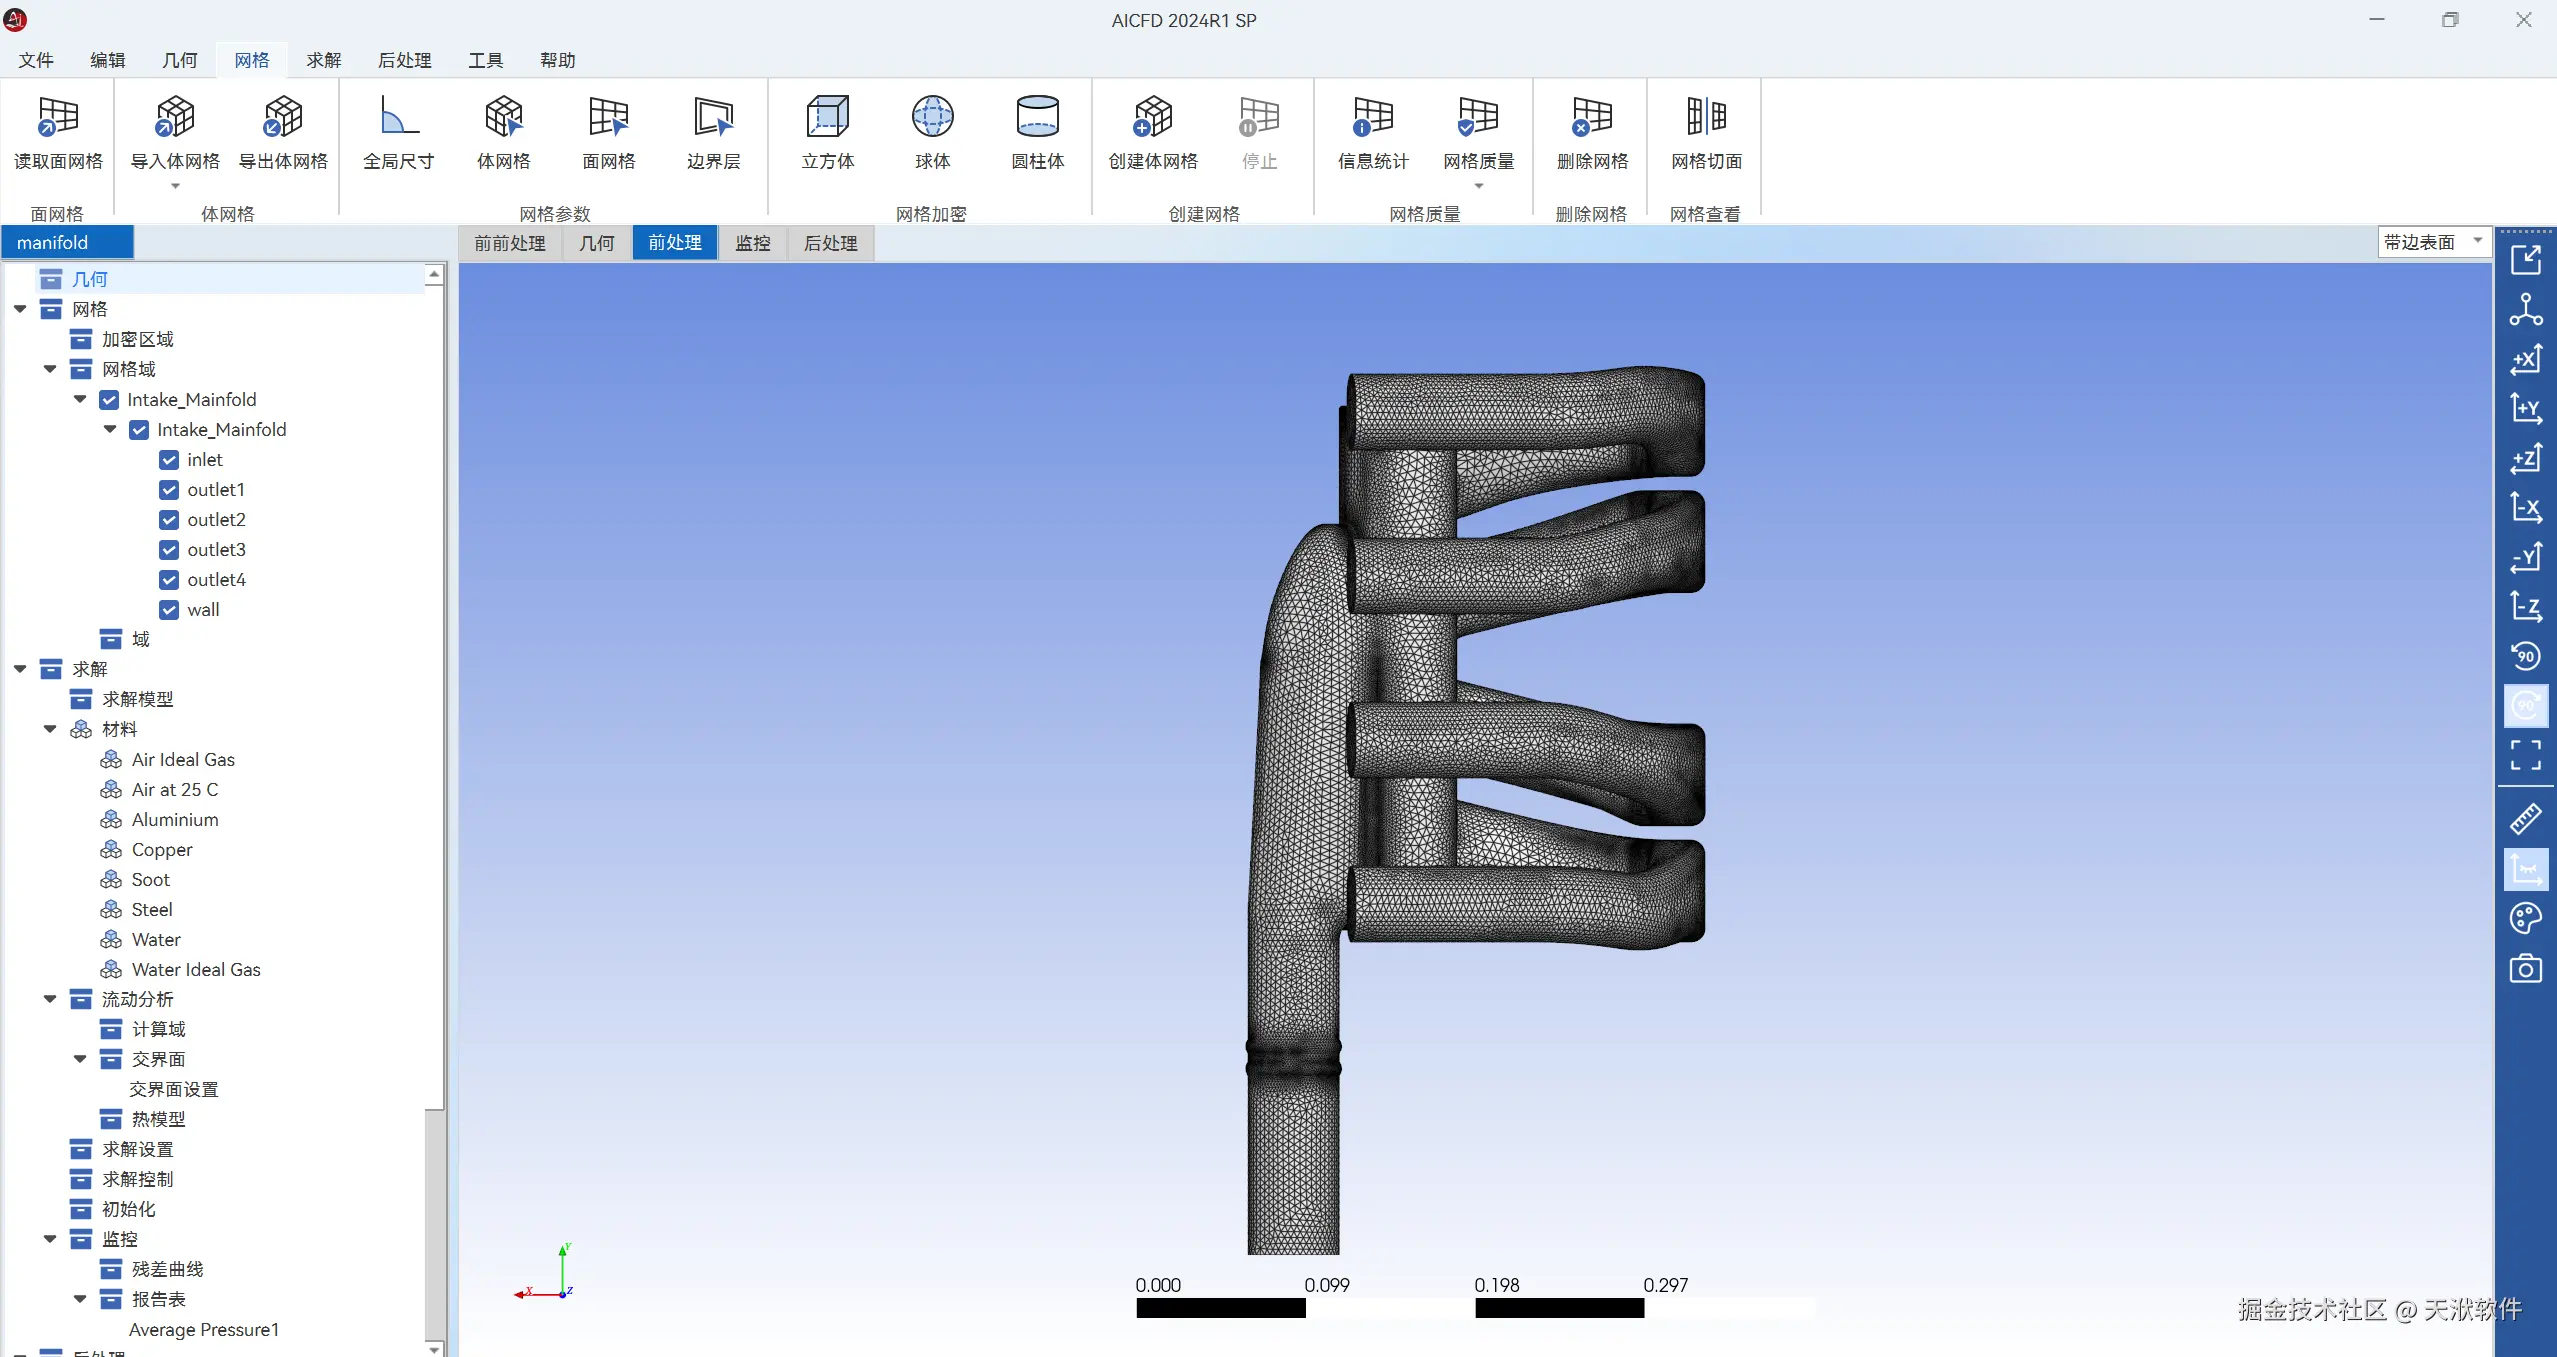Image resolution: width=2557 pixels, height=1357 pixels.
Task: Collapse the 网格域 tree node
Action: 50,369
